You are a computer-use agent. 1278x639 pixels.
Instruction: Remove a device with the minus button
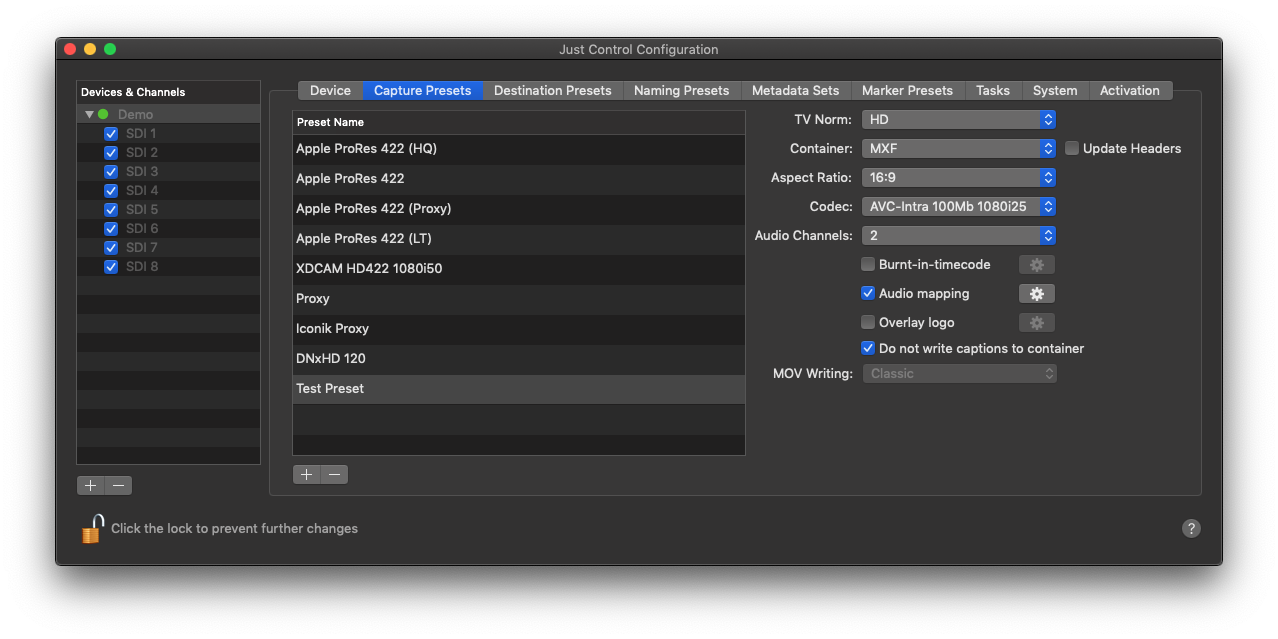(119, 486)
